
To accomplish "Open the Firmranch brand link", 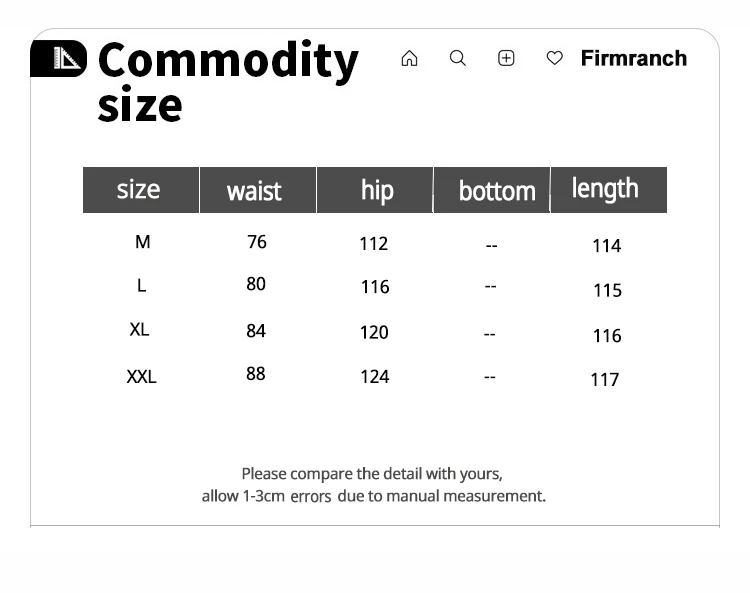I will point(633,59).
